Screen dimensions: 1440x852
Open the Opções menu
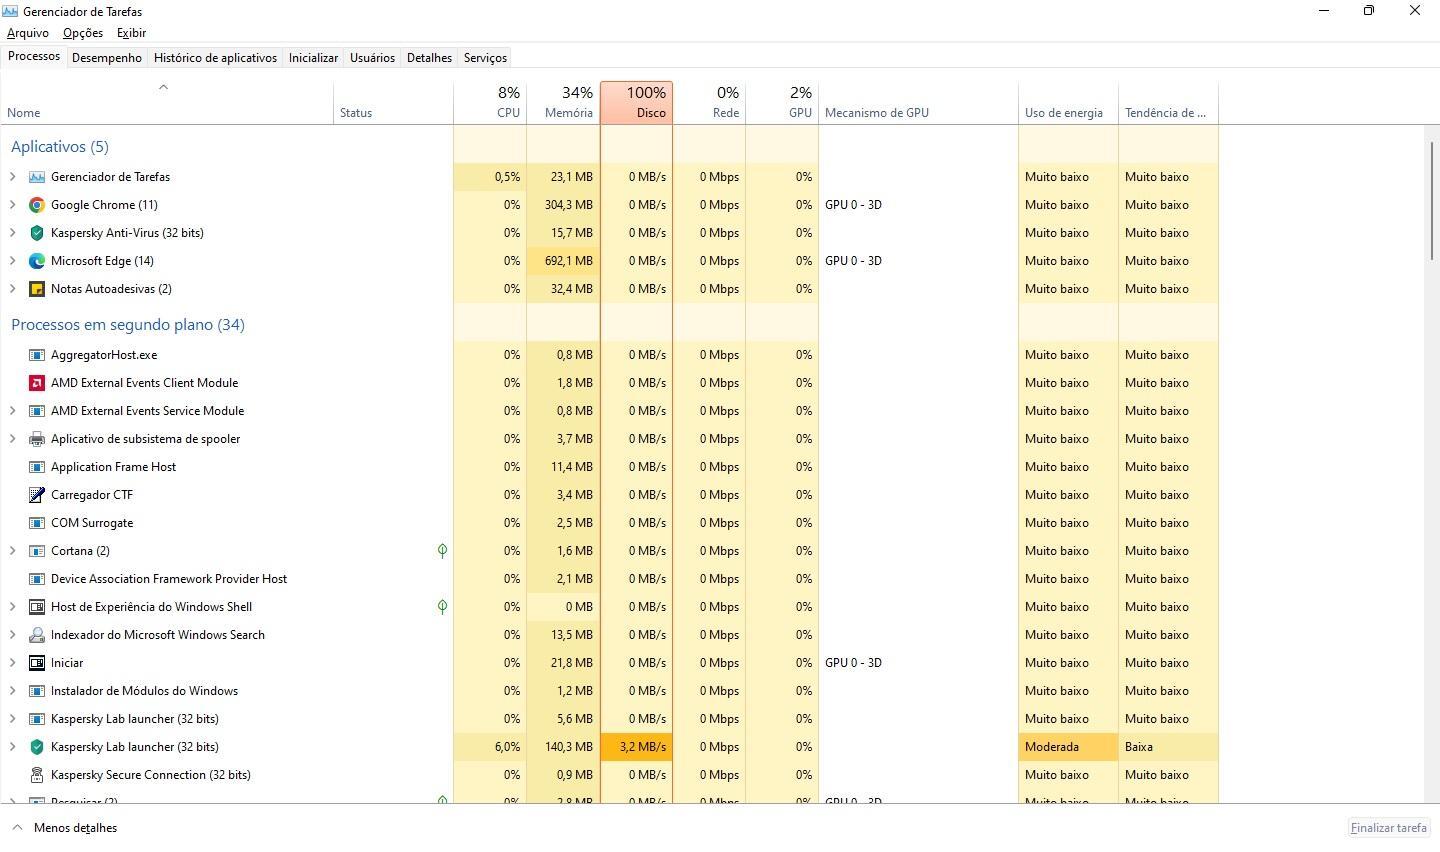(x=83, y=33)
